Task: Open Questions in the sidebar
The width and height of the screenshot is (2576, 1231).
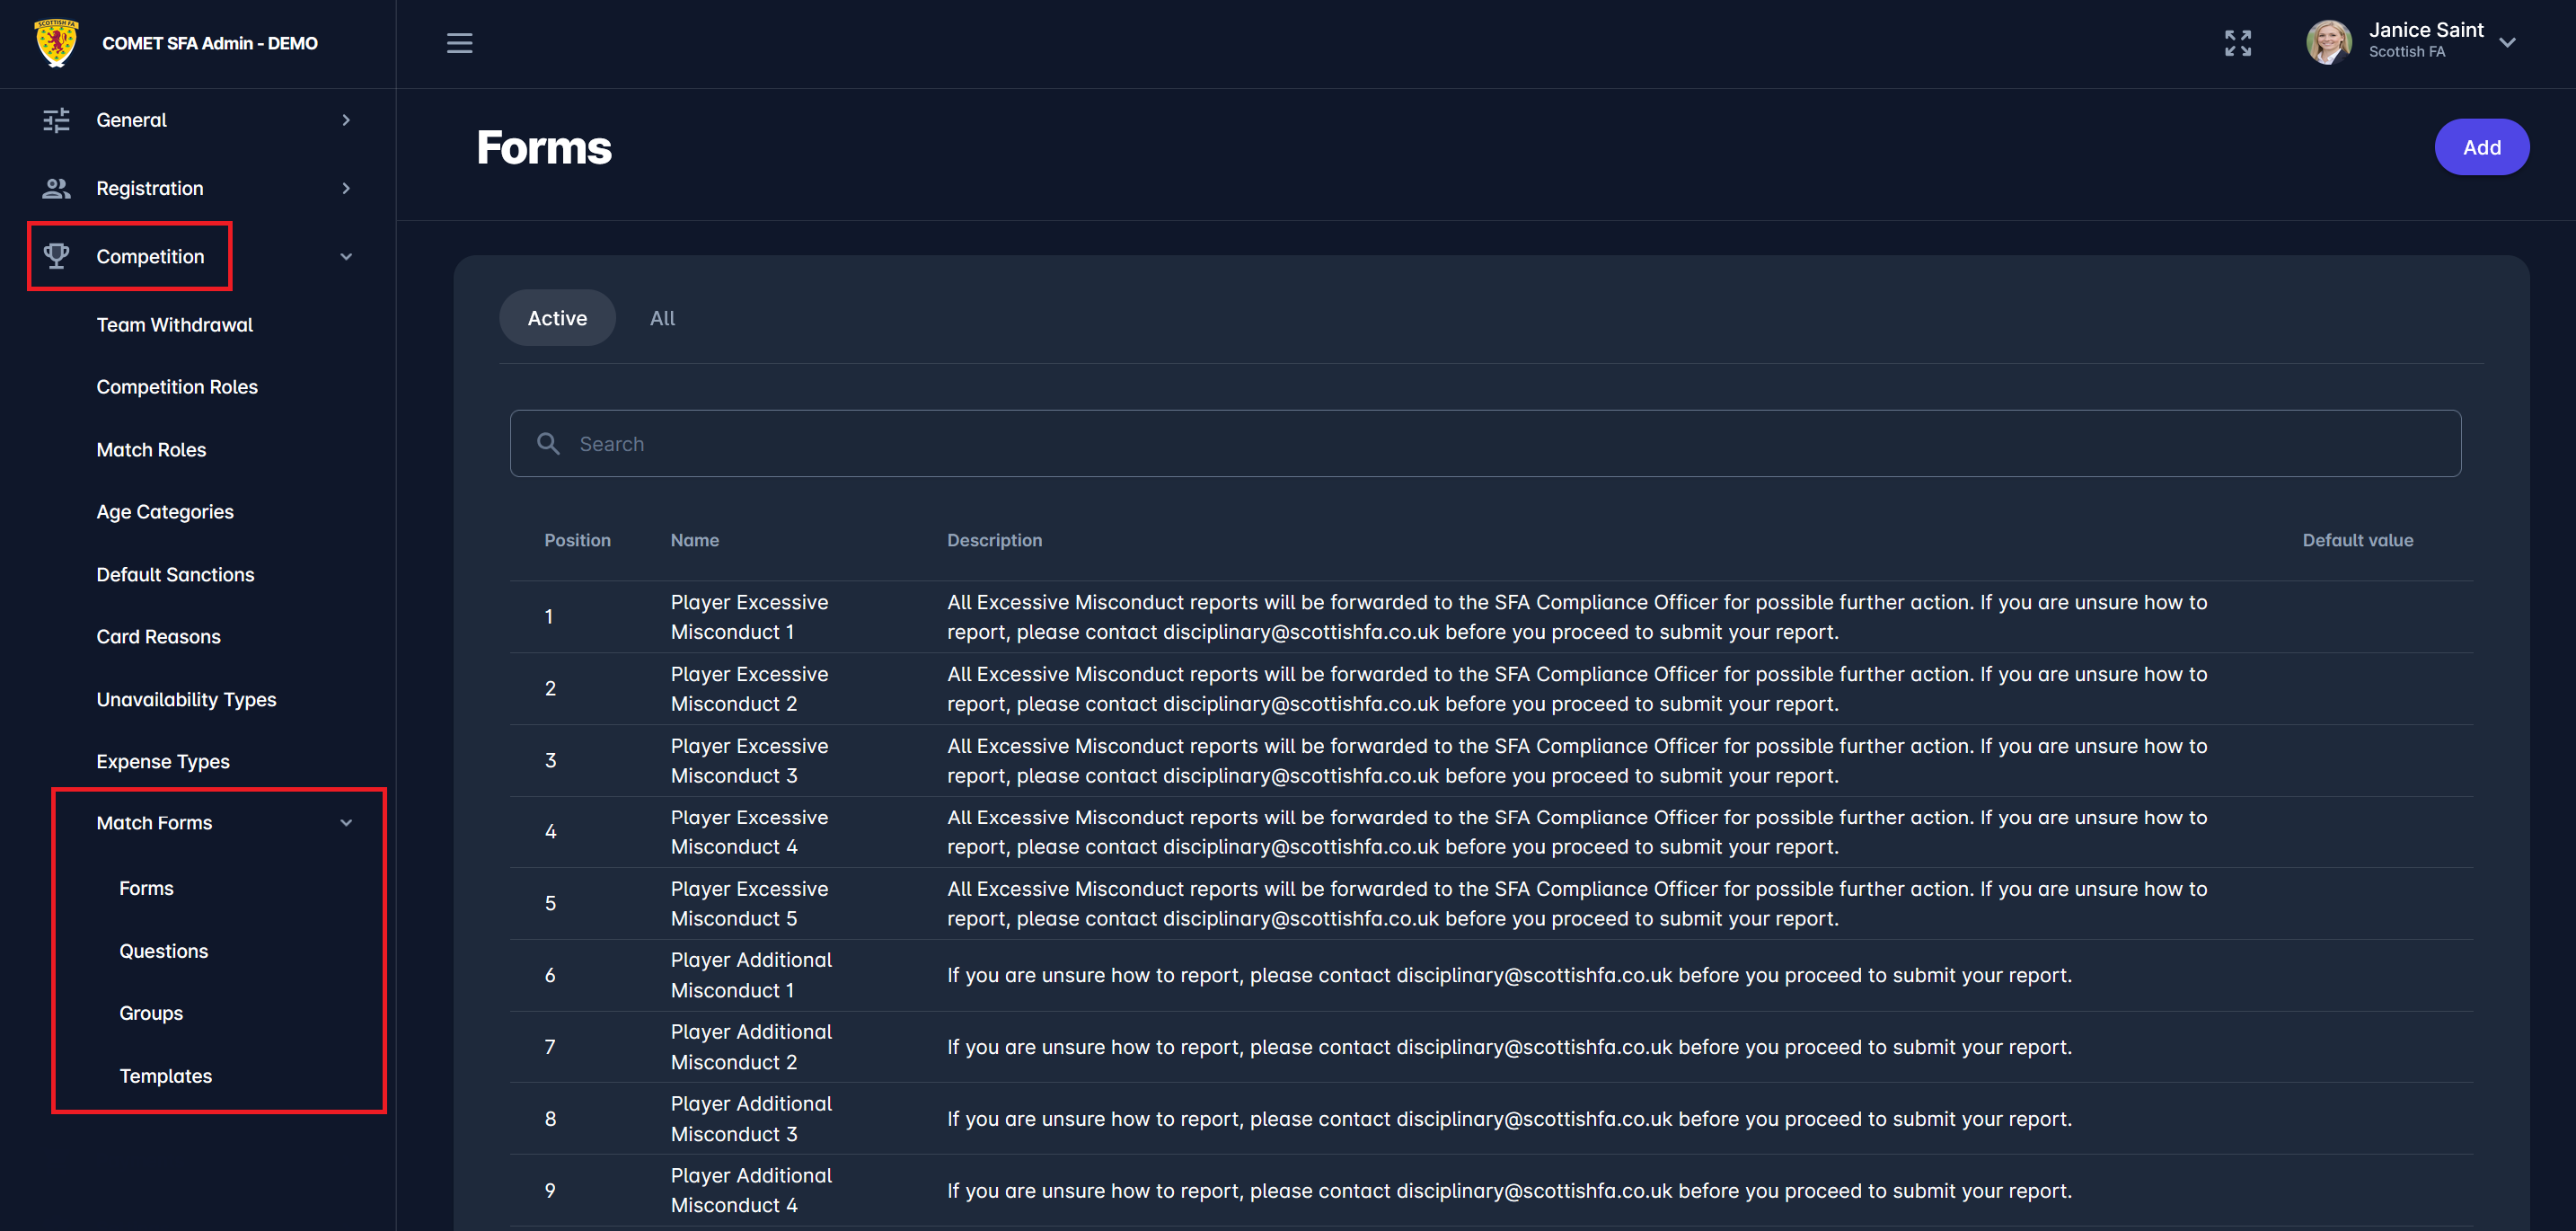Action: pos(164,951)
